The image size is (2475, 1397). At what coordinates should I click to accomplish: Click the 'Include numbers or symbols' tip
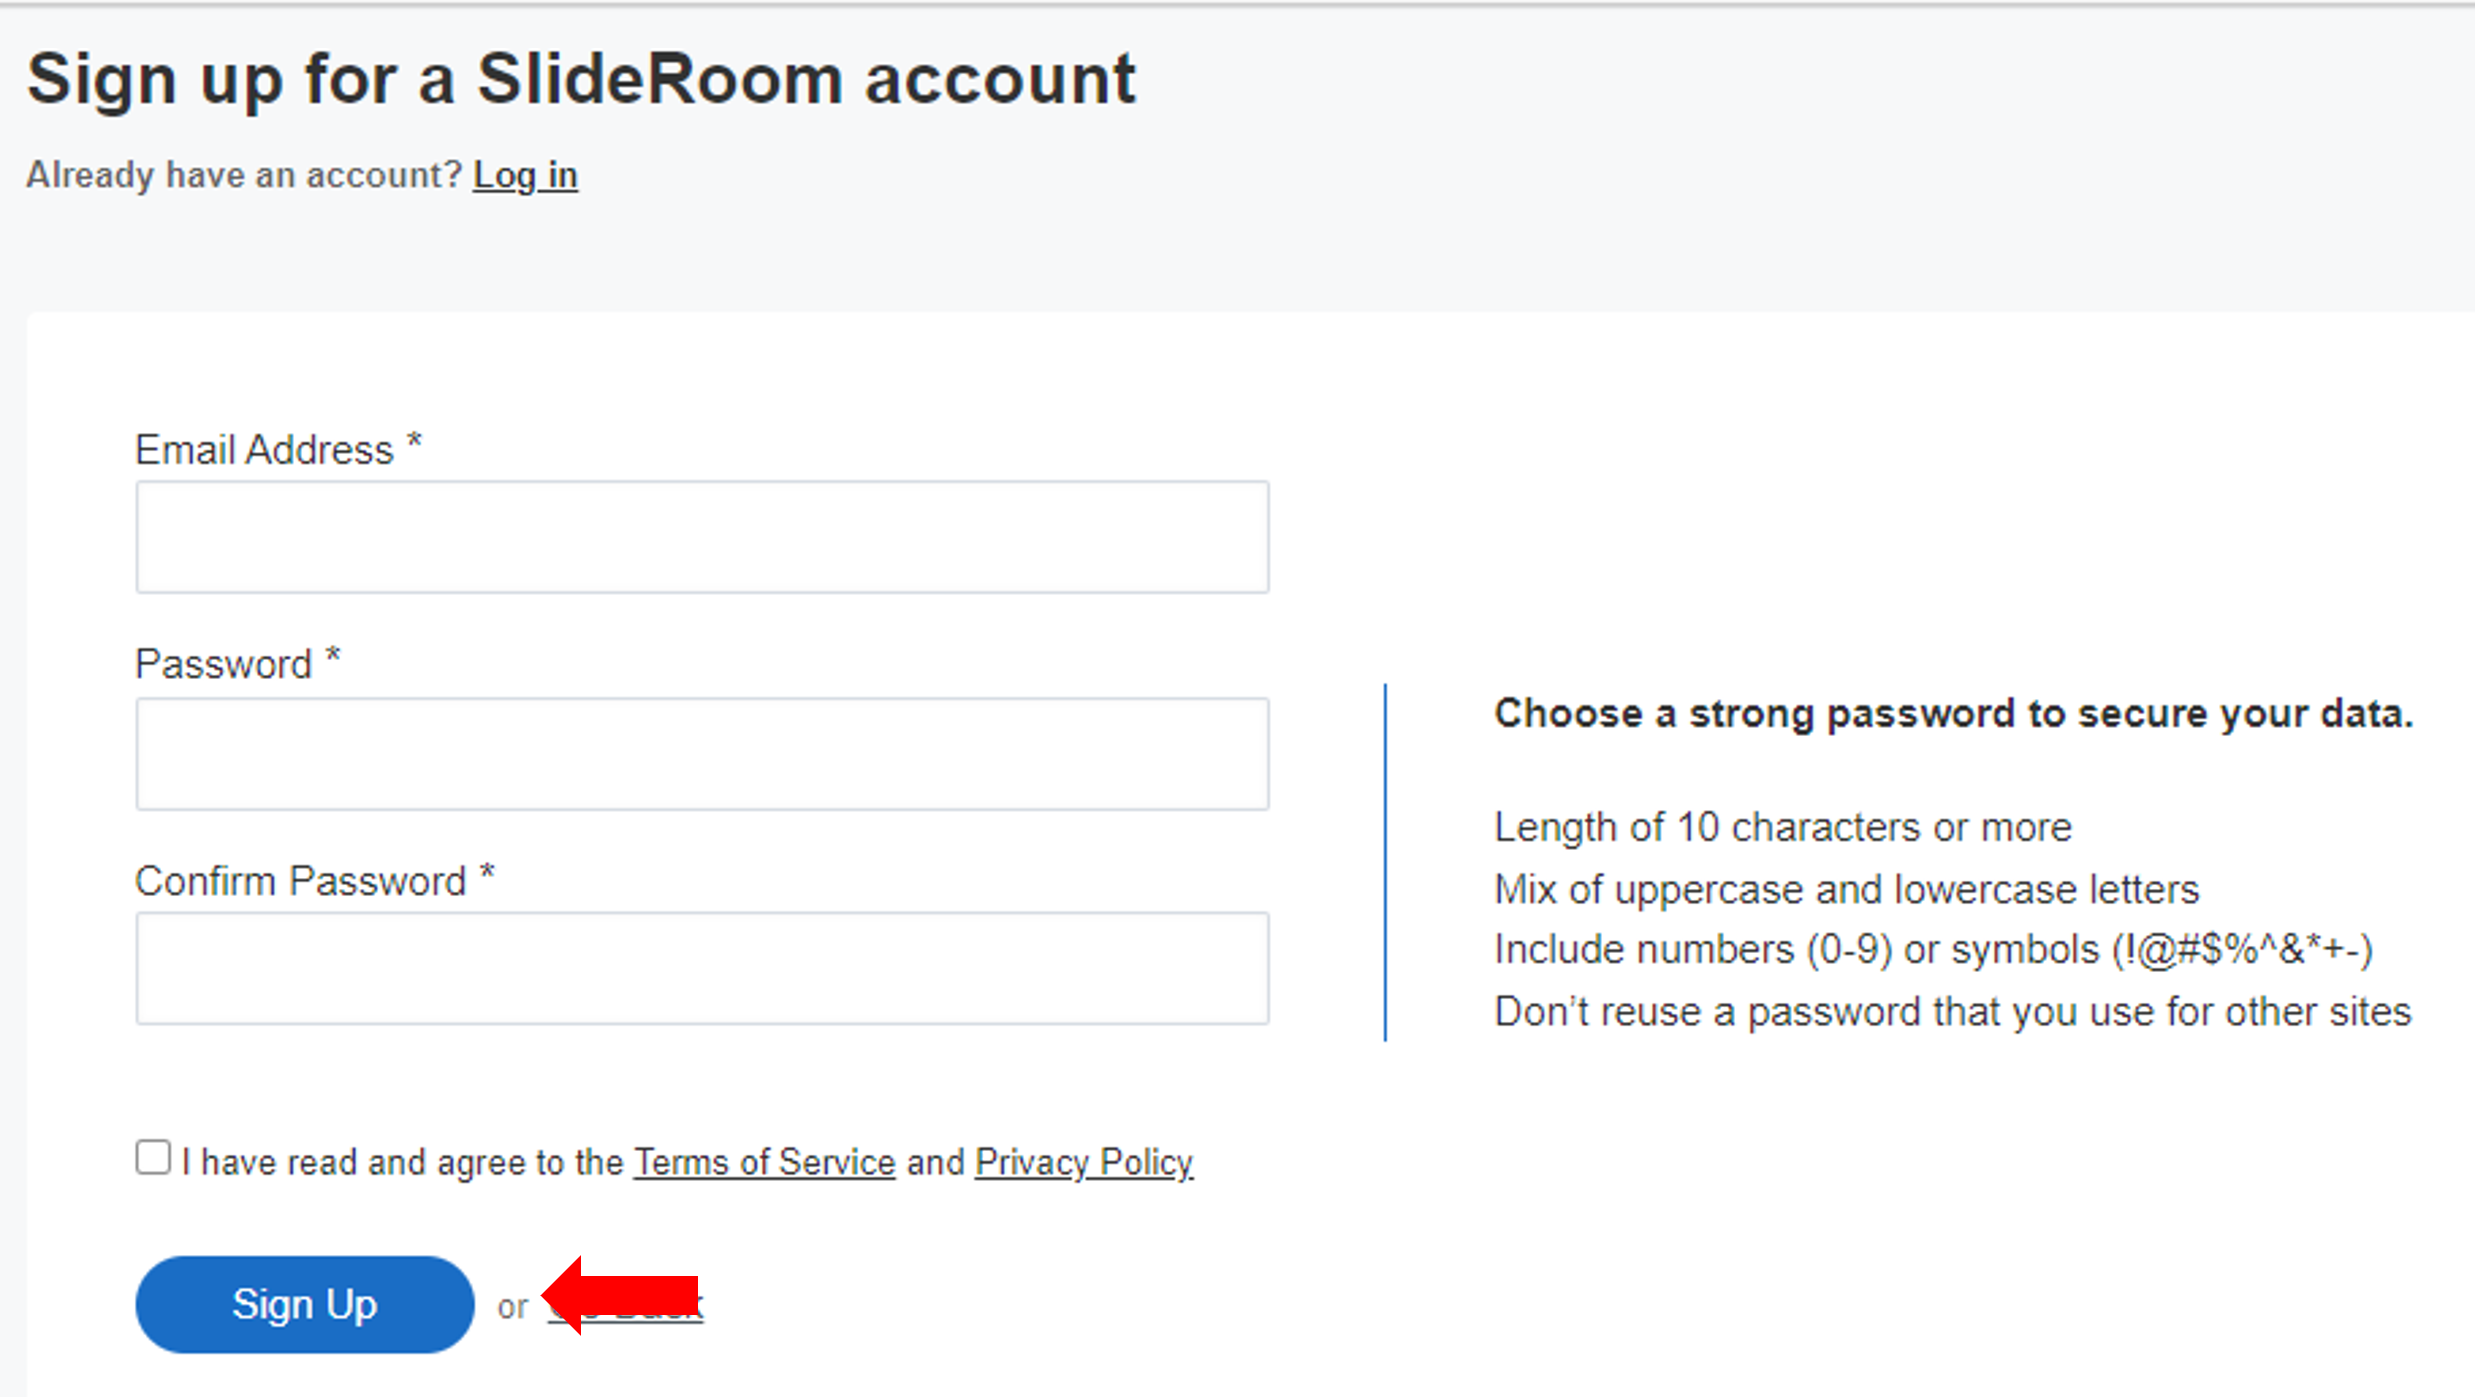[1932, 950]
